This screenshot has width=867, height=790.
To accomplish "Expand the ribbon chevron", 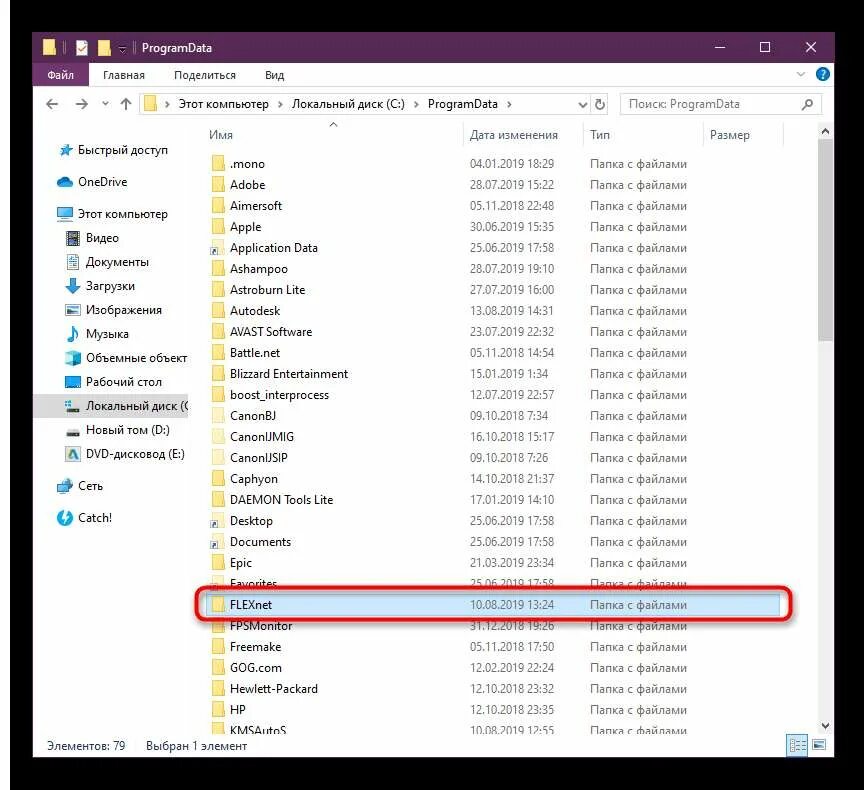I will pos(801,74).
